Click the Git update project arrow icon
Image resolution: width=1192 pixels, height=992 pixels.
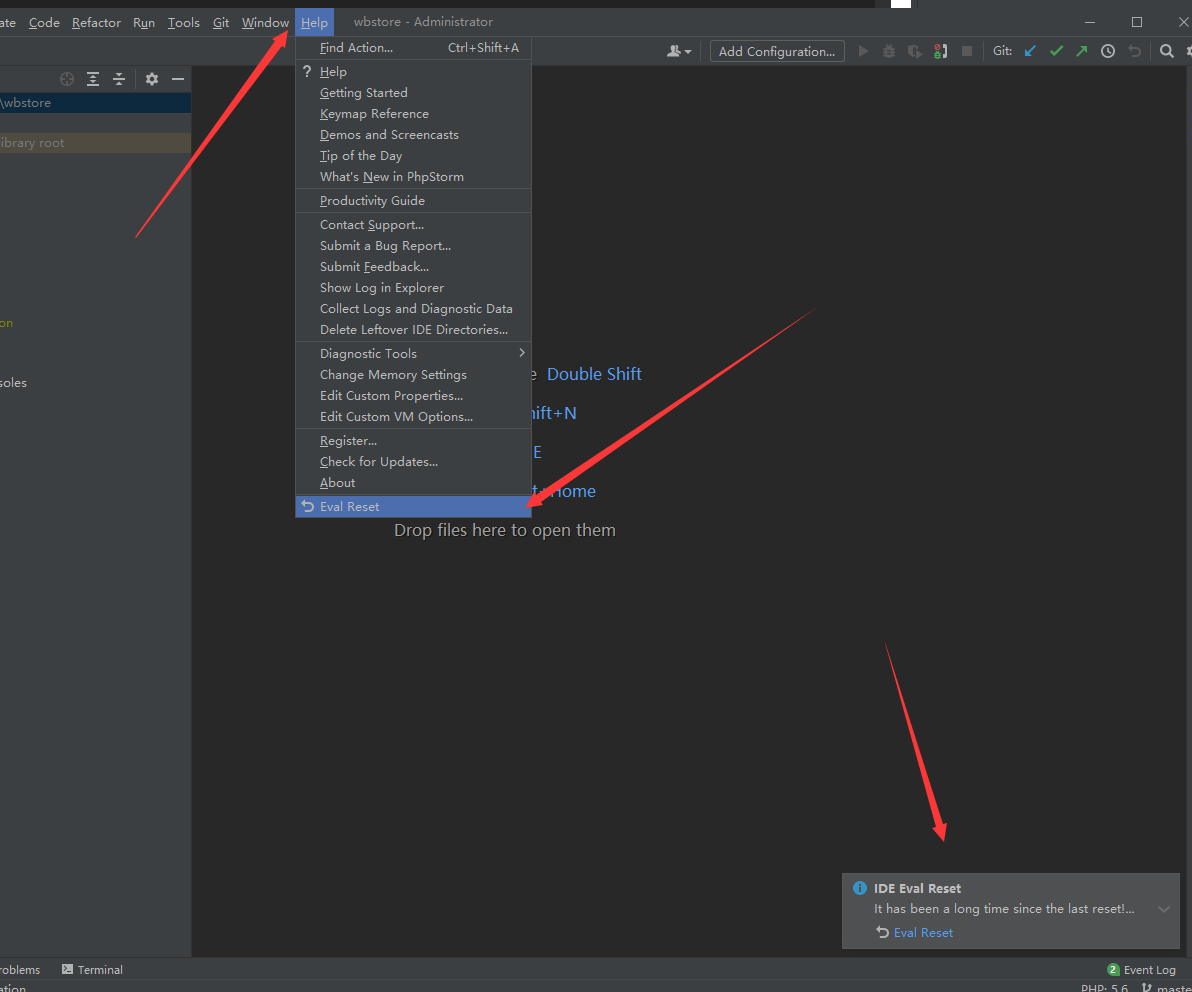coord(1030,51)
